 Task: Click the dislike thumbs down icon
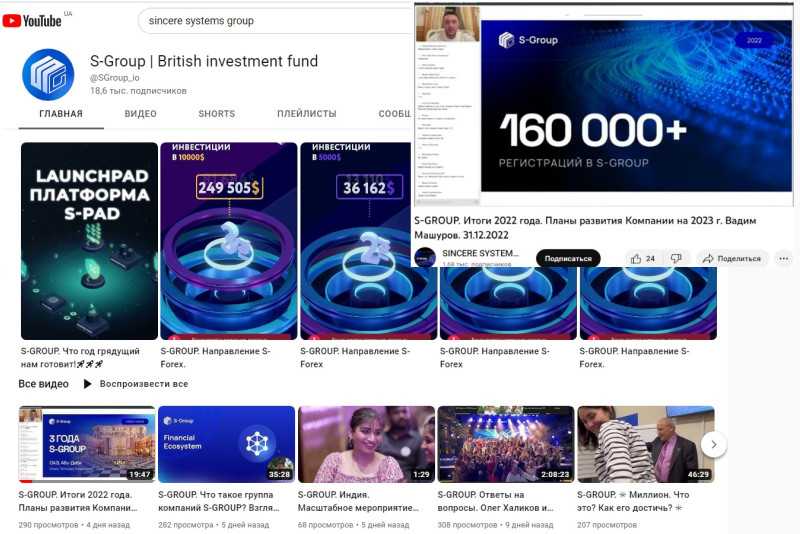tap(676, 259)
